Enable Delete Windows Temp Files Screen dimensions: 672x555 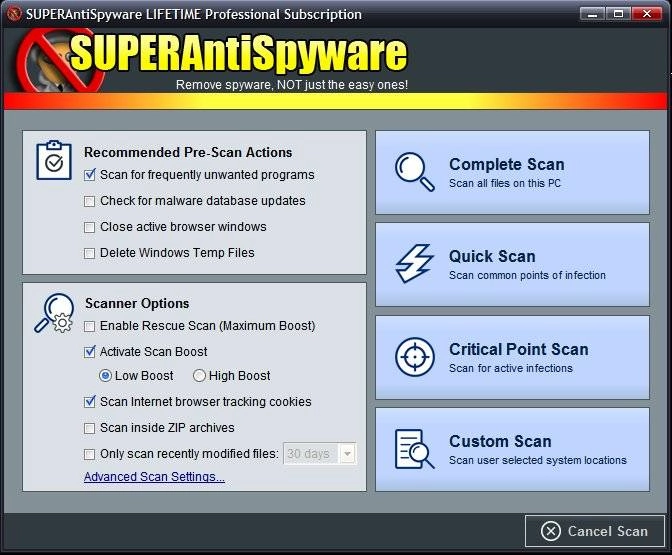(90, 253)
